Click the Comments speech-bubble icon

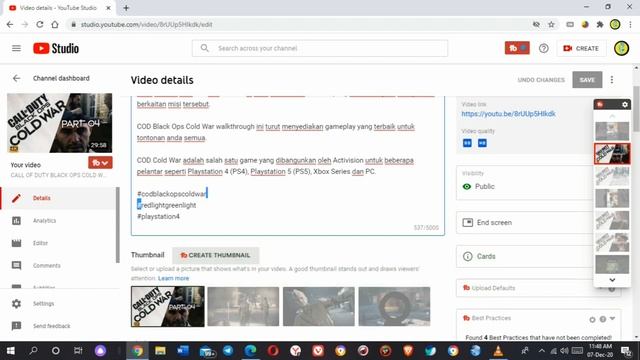16,265
